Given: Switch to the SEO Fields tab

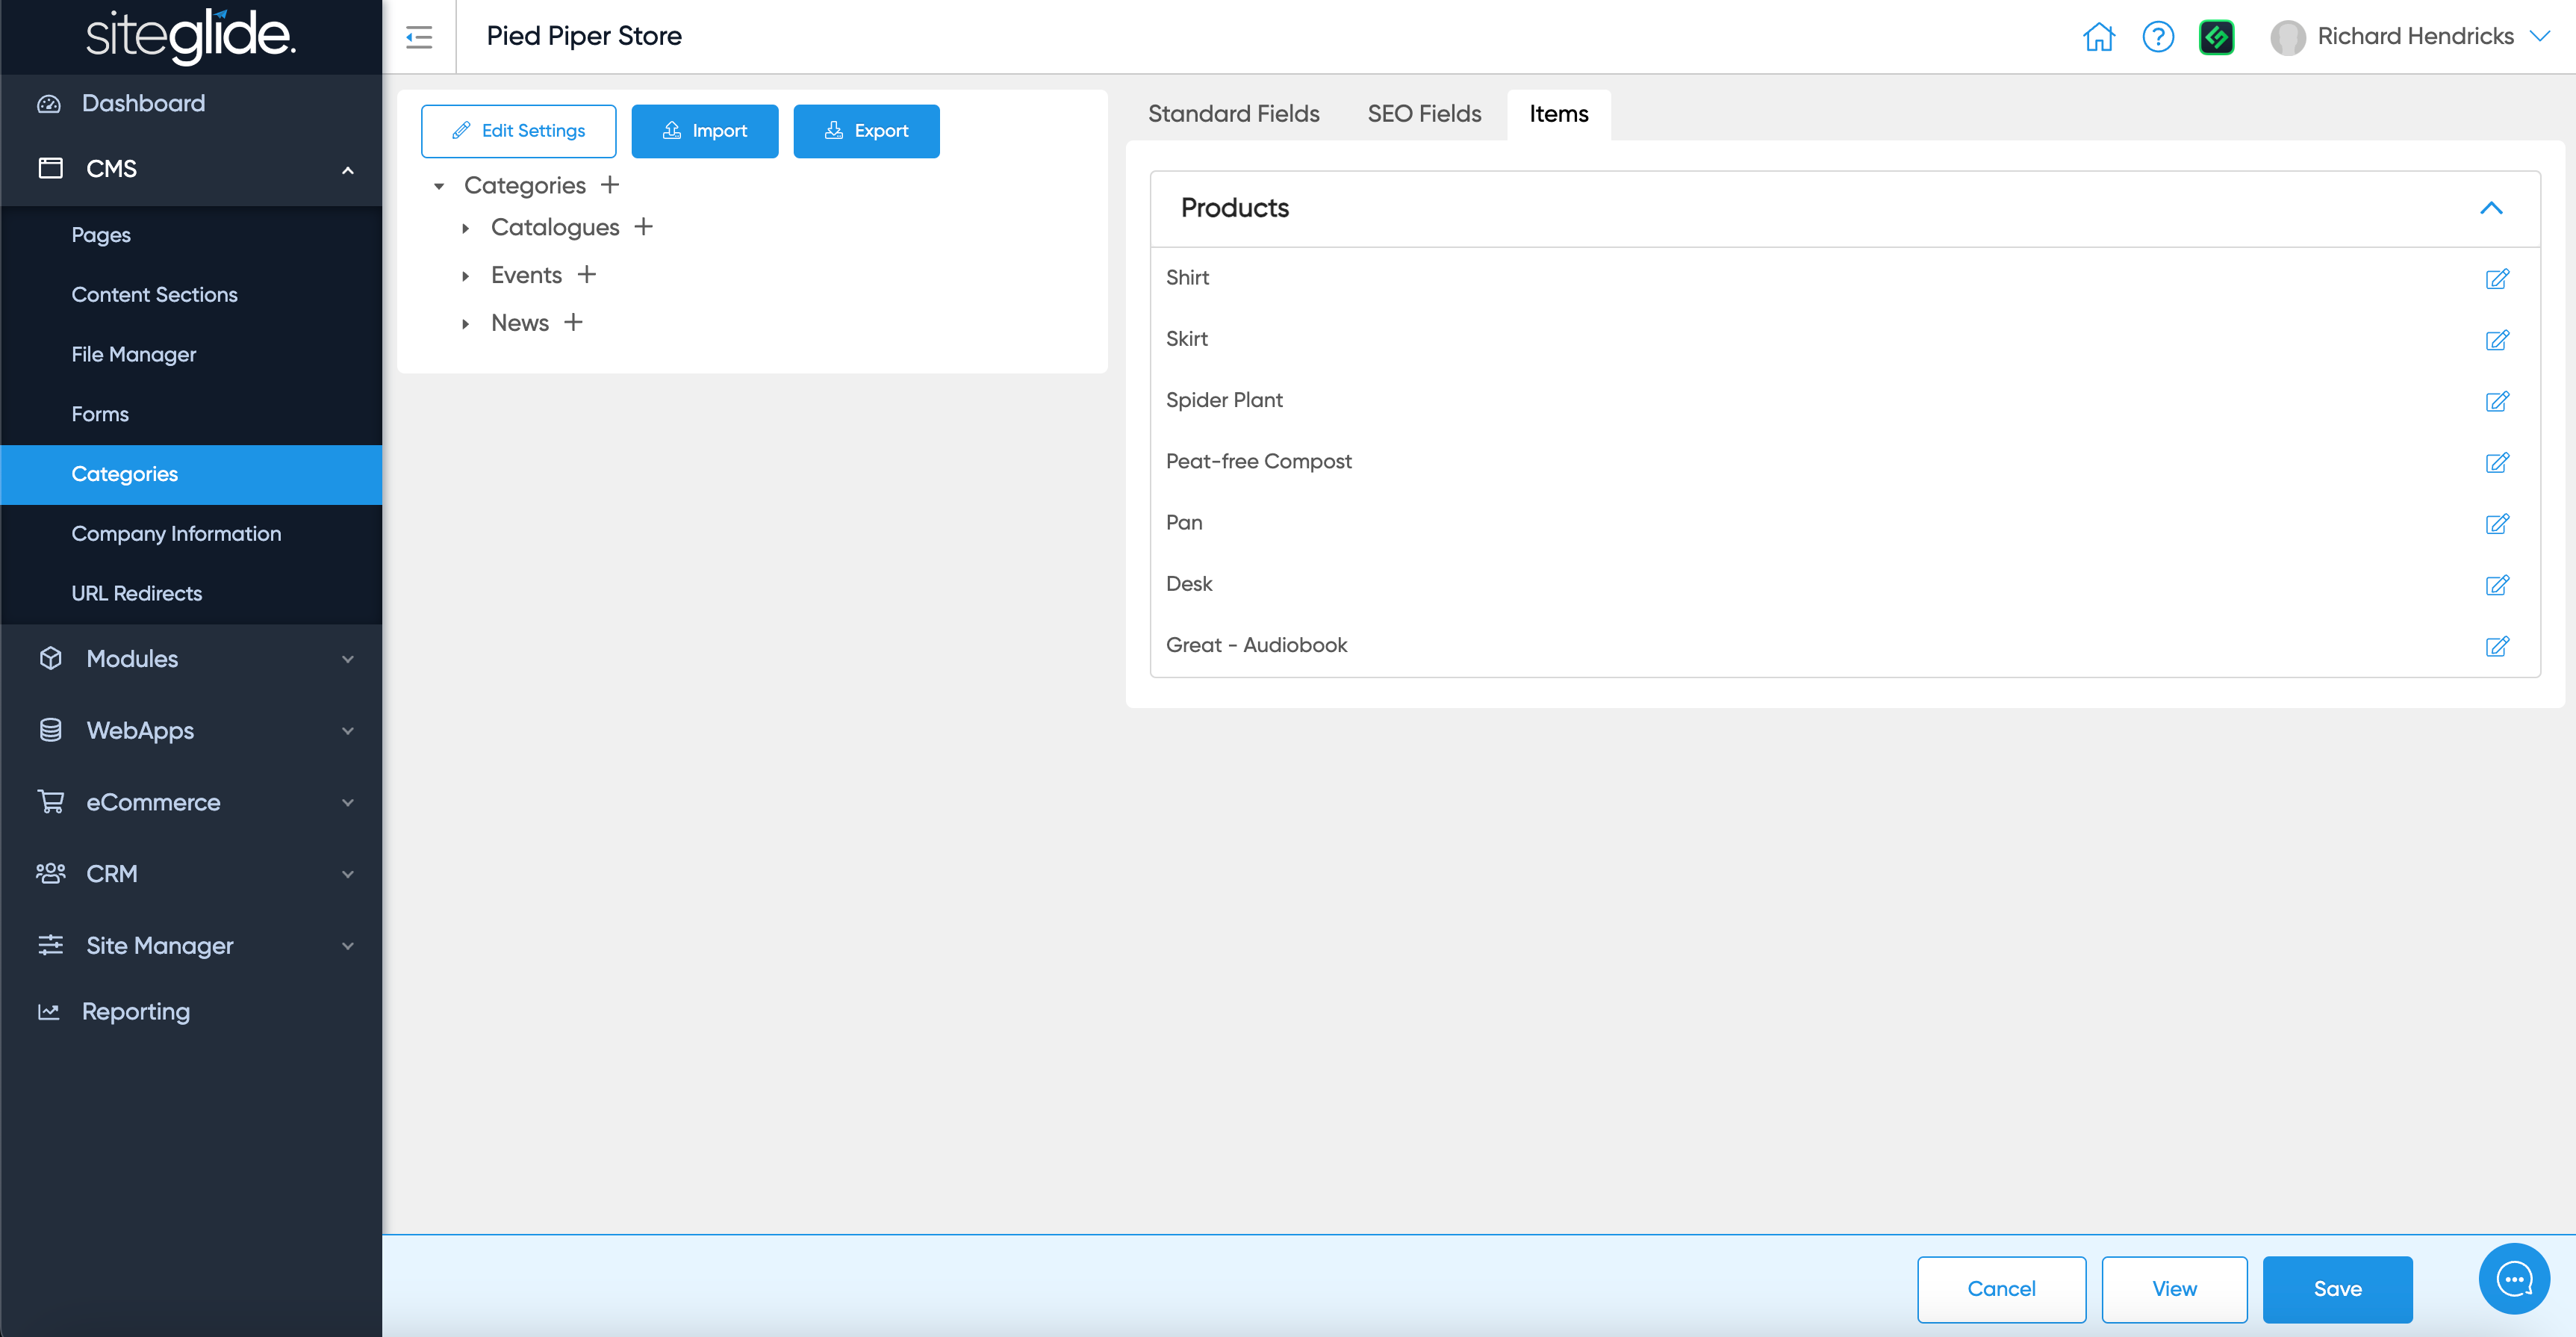Looking at the screenshot, I should [x=1424, y=114].
